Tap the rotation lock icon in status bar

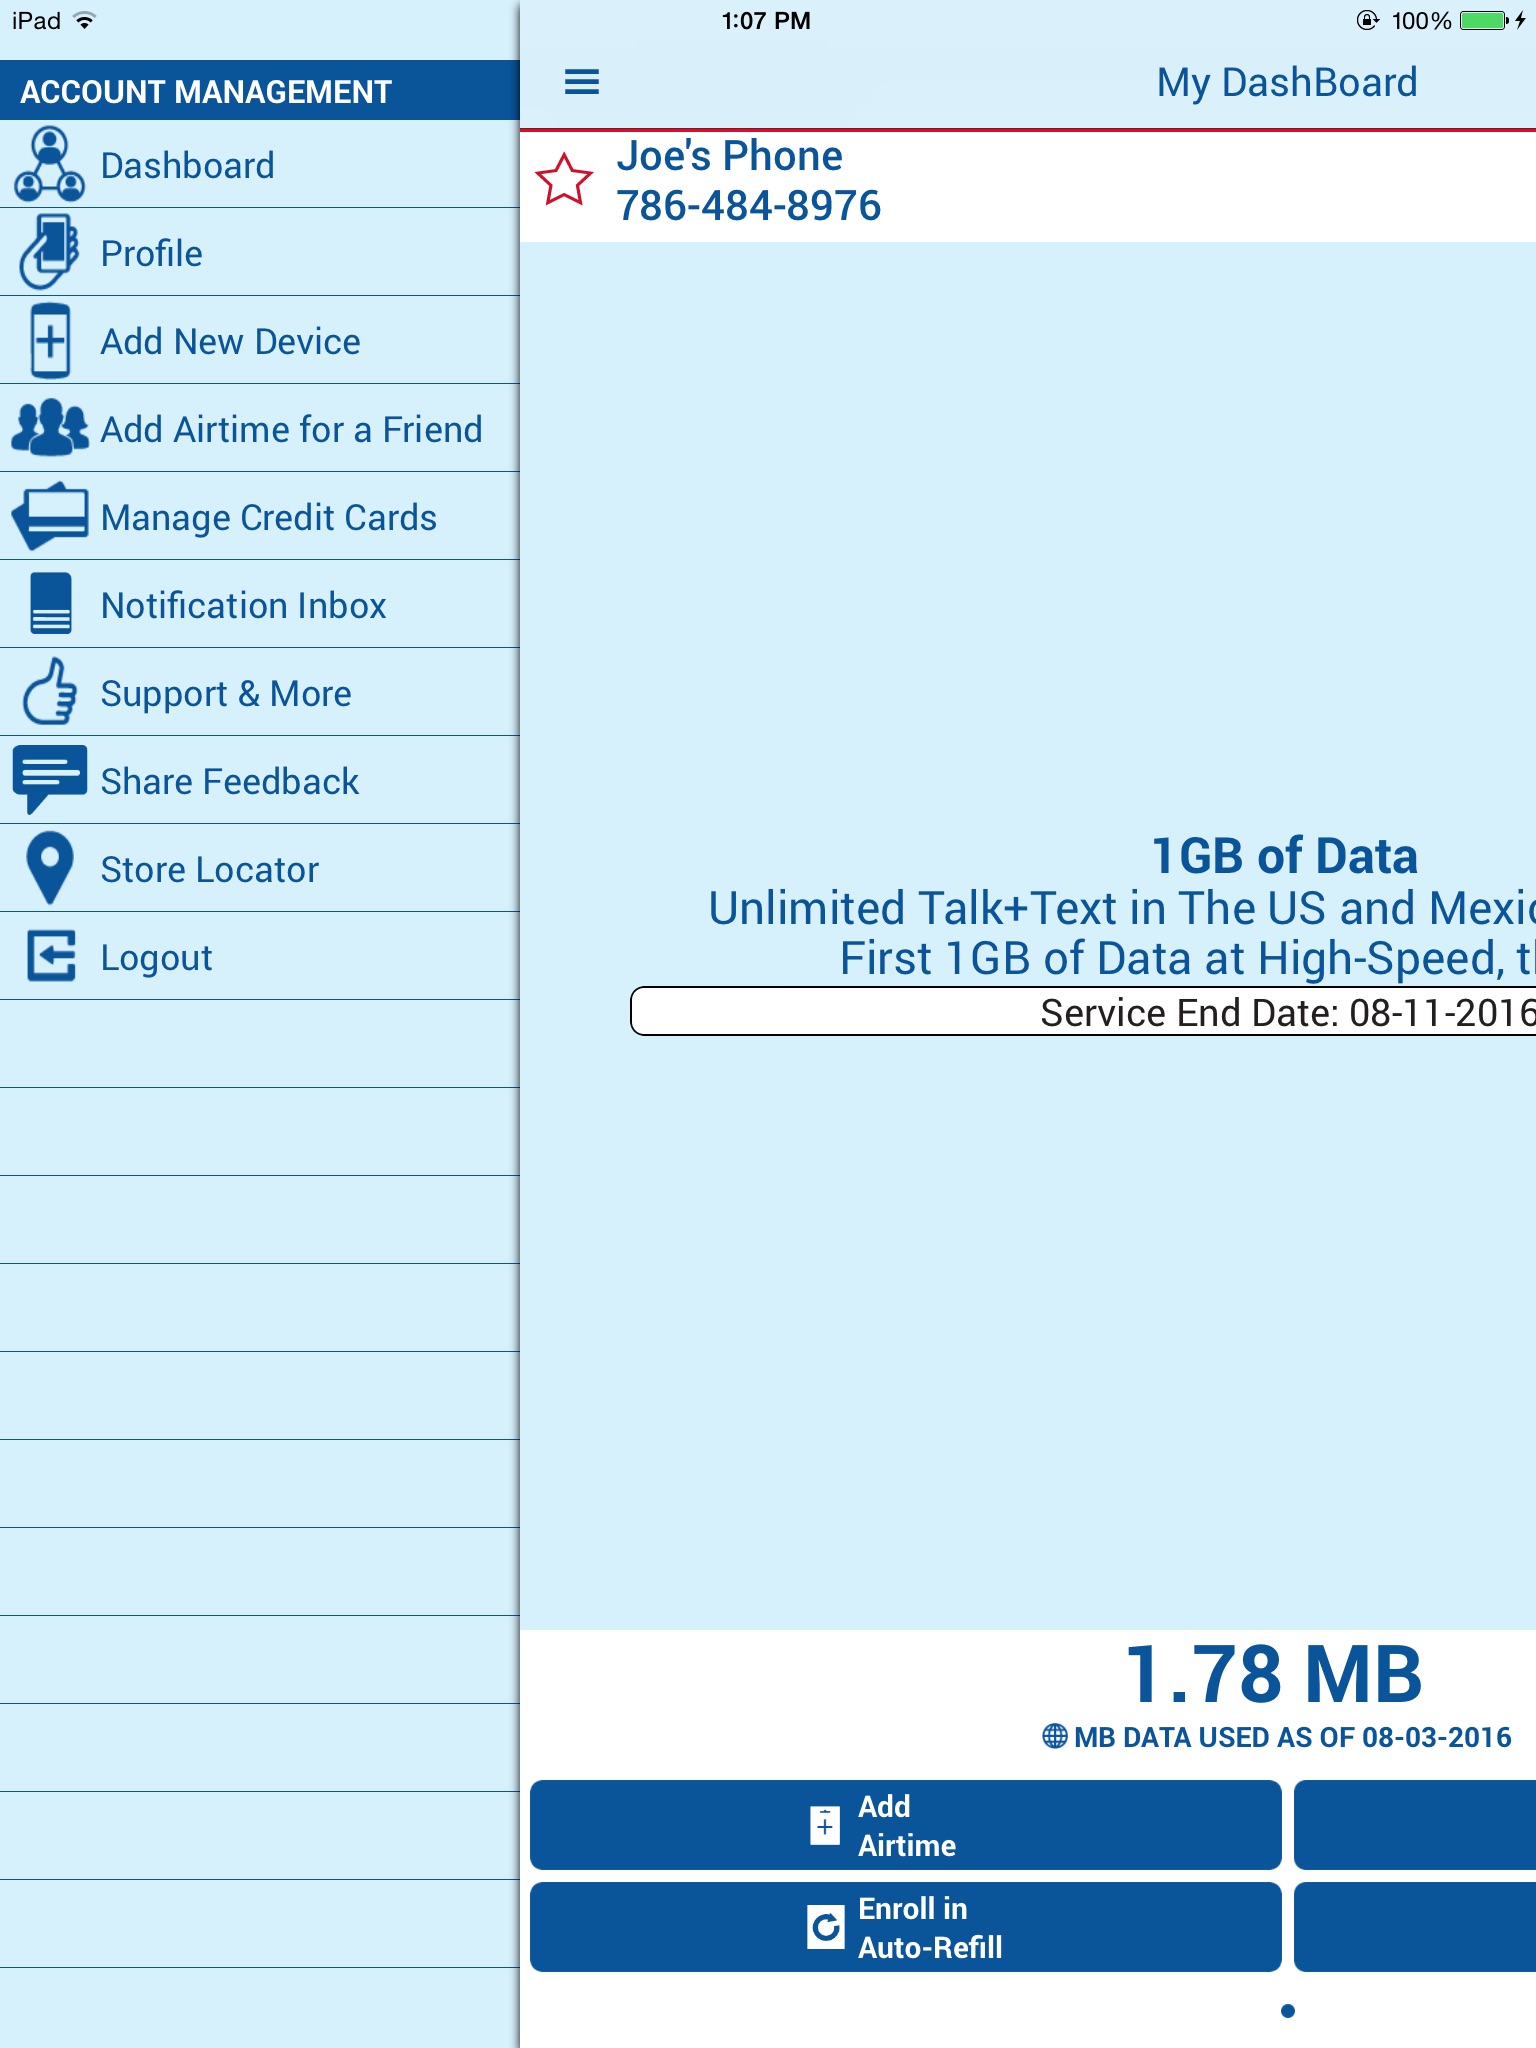(1367, 20)
